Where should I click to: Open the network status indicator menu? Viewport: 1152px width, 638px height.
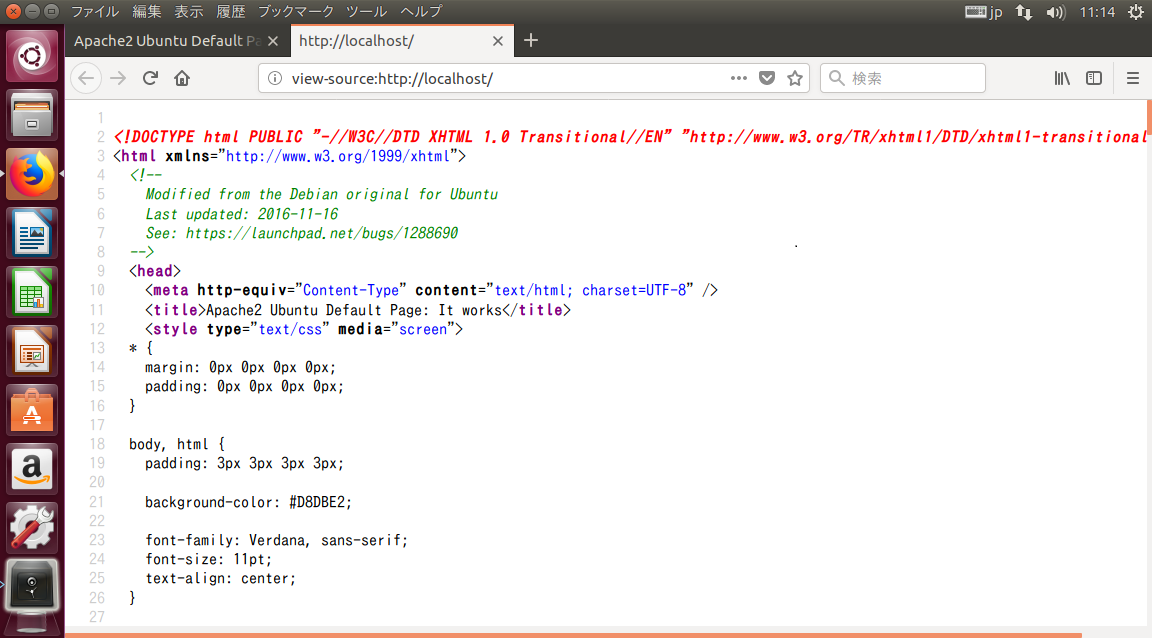[x=1022, y=11]
